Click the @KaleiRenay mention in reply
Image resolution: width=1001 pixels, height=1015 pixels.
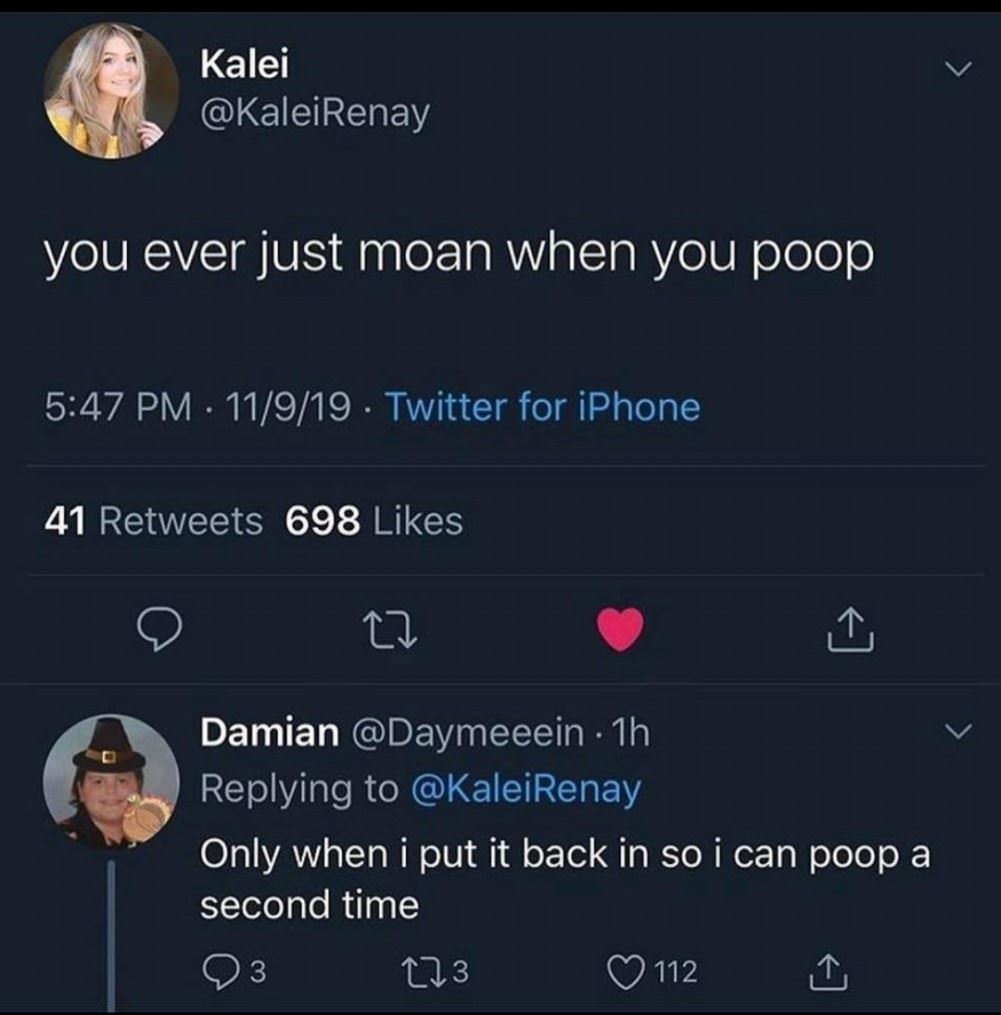pos(526,789)
